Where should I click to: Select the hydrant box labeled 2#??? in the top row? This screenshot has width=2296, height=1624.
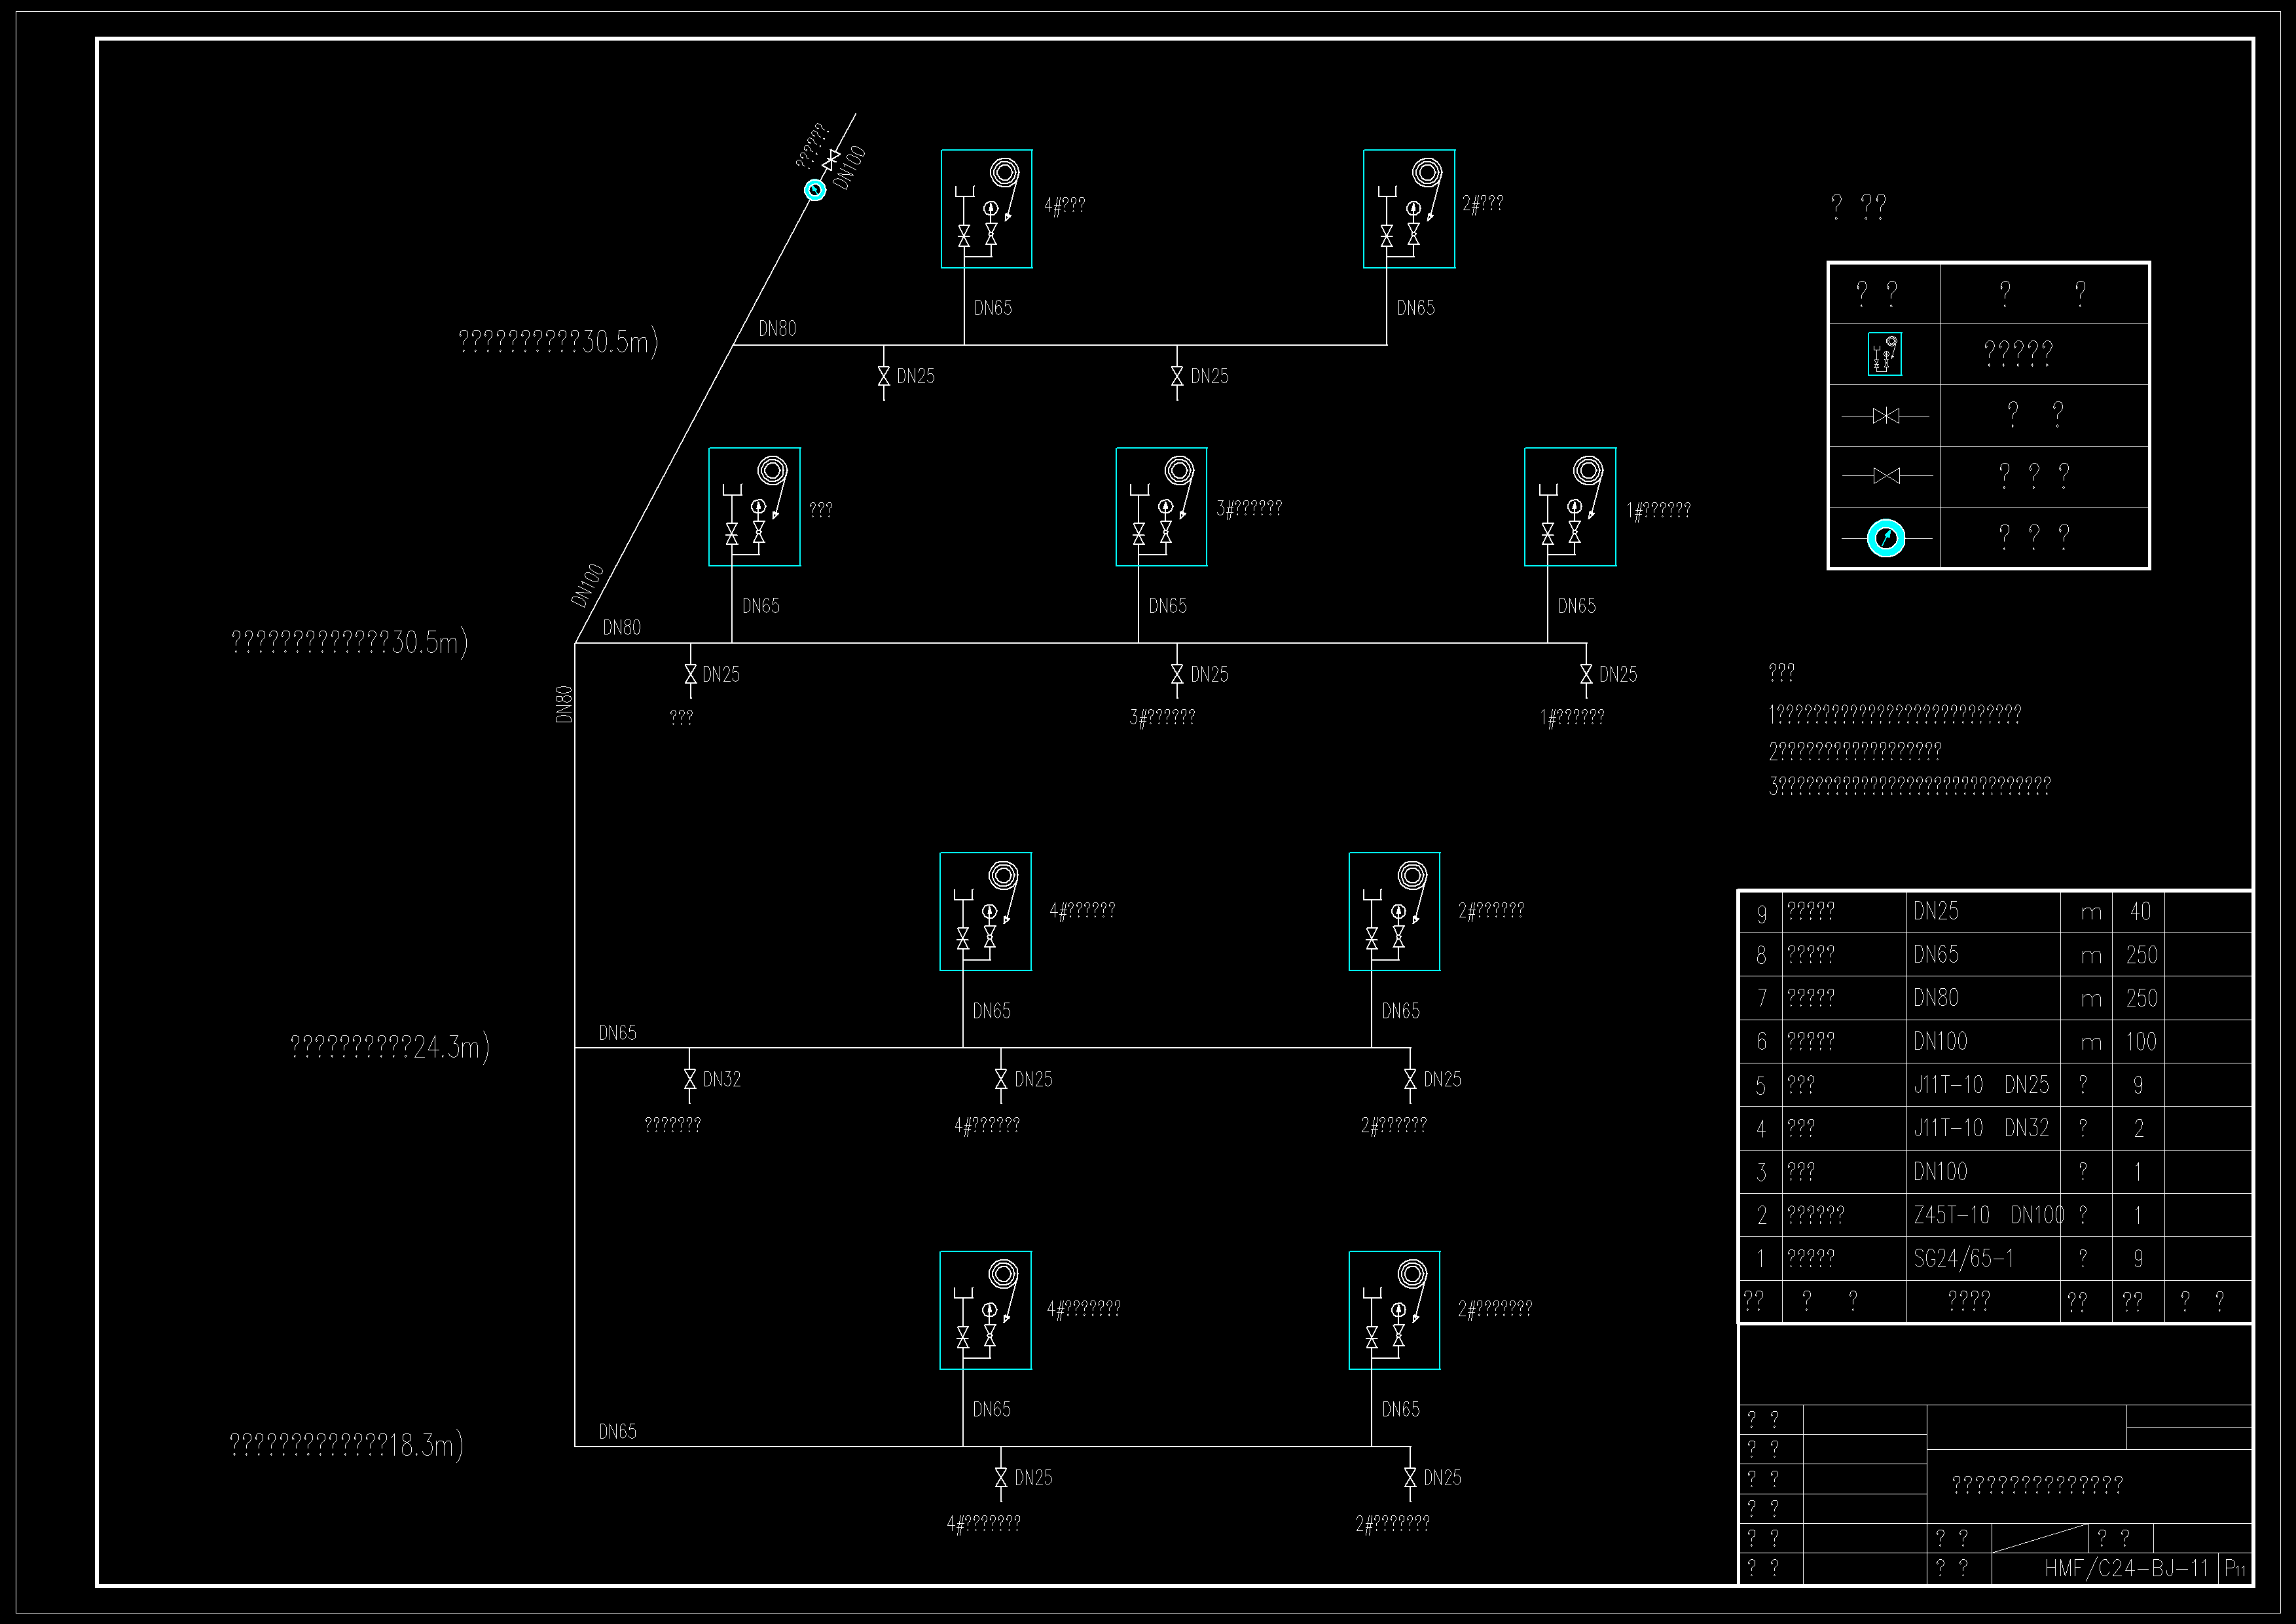pos(1409,209)
